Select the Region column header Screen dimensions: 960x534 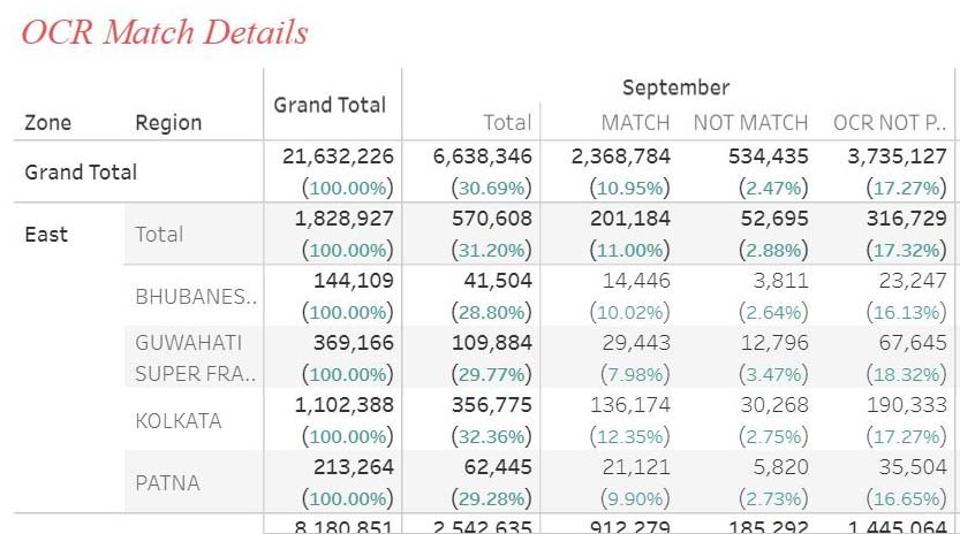(x=168, y=123)
